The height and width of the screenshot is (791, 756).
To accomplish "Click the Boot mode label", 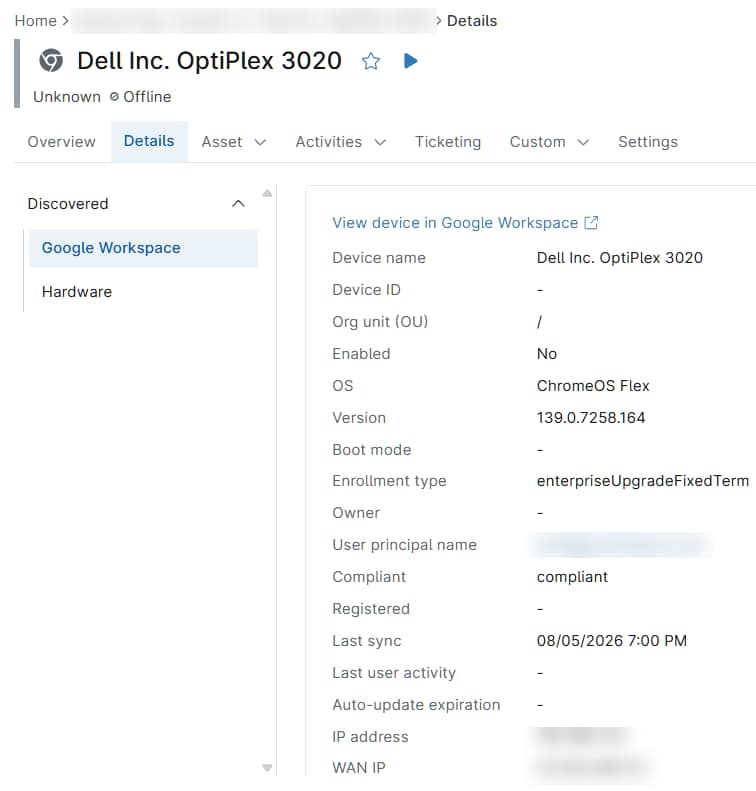I will (372, 449).
